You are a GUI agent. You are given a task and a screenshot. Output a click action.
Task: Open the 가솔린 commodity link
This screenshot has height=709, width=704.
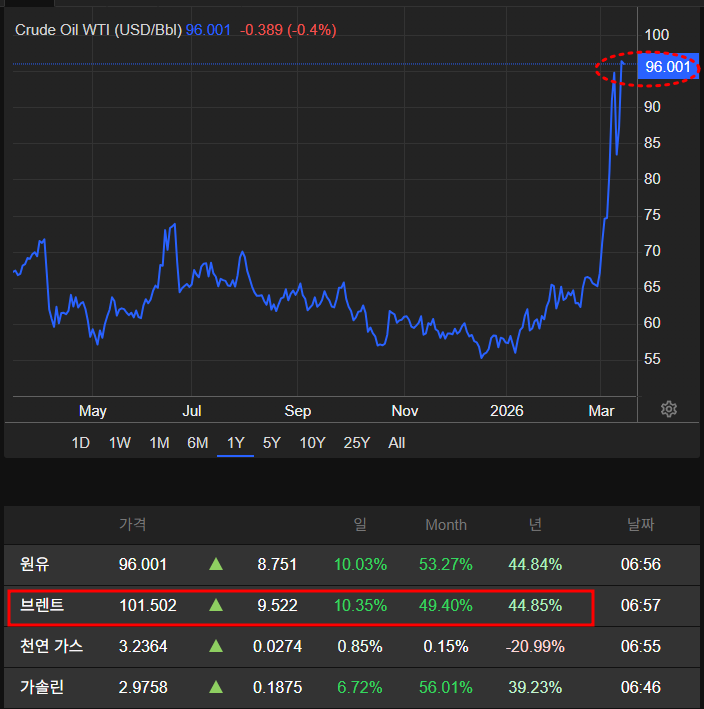click(42, 688)
